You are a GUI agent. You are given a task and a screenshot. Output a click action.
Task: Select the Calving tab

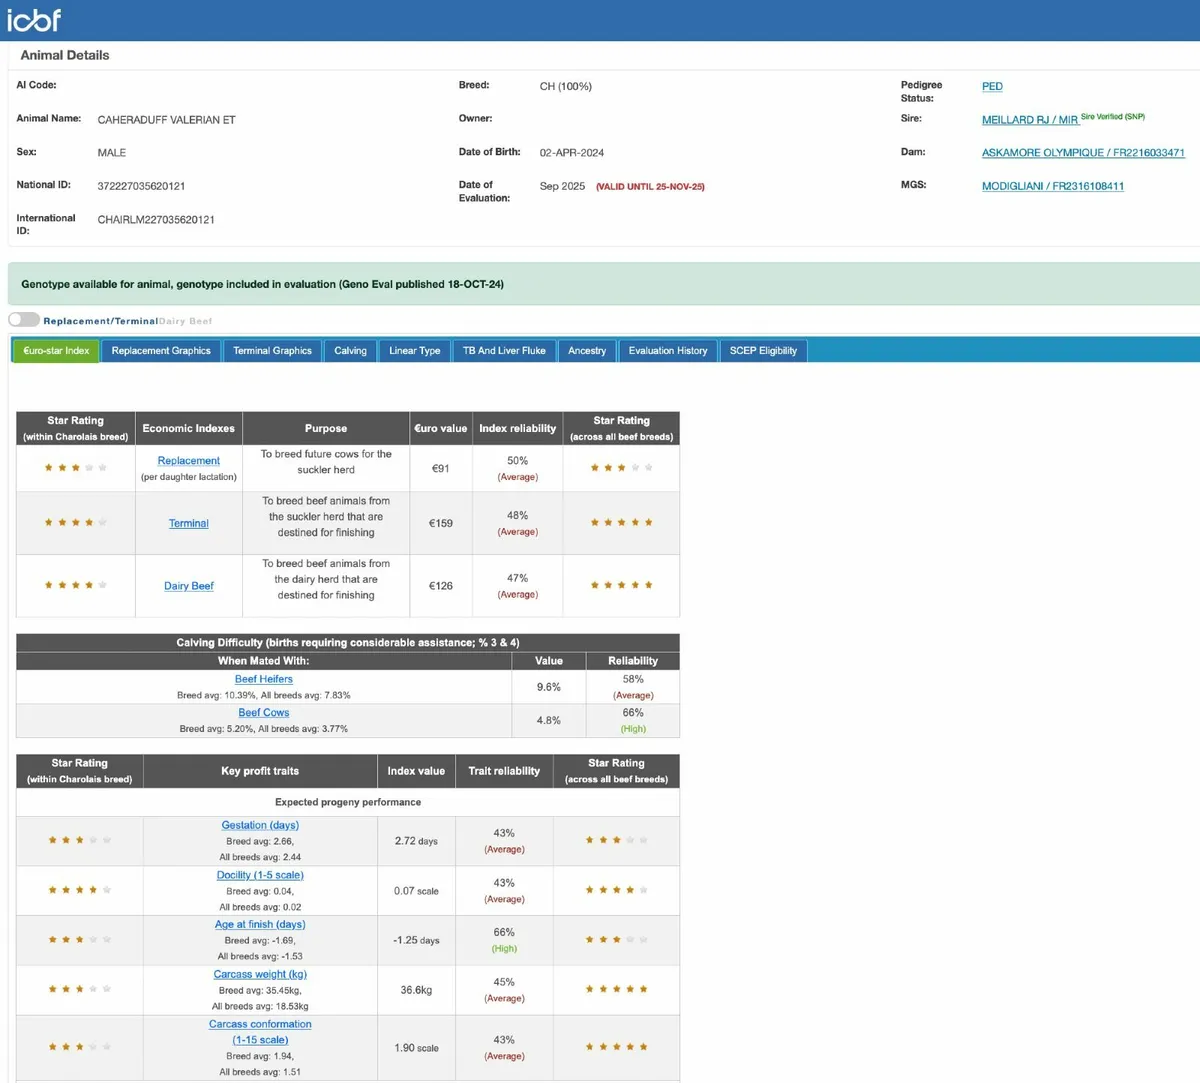tap(350, 351)
